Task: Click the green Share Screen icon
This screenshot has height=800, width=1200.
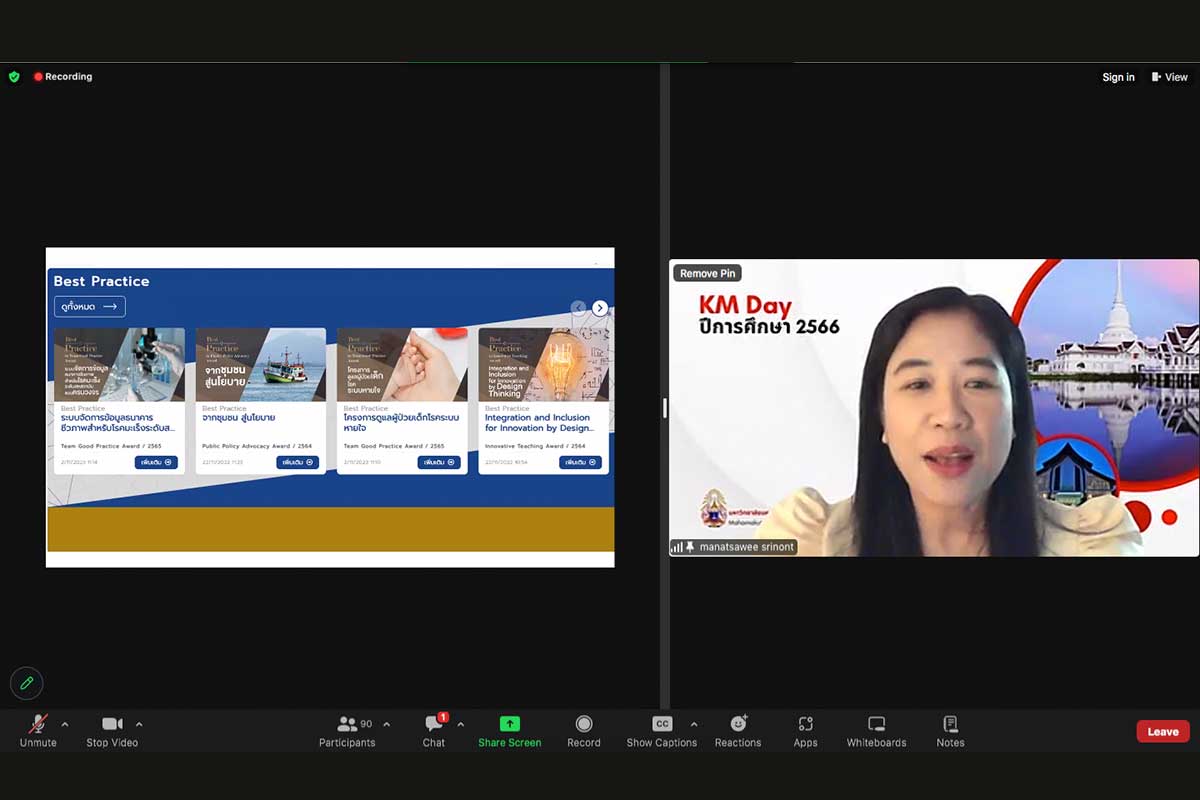Action: pyautogui.click(x=509, y=724)
